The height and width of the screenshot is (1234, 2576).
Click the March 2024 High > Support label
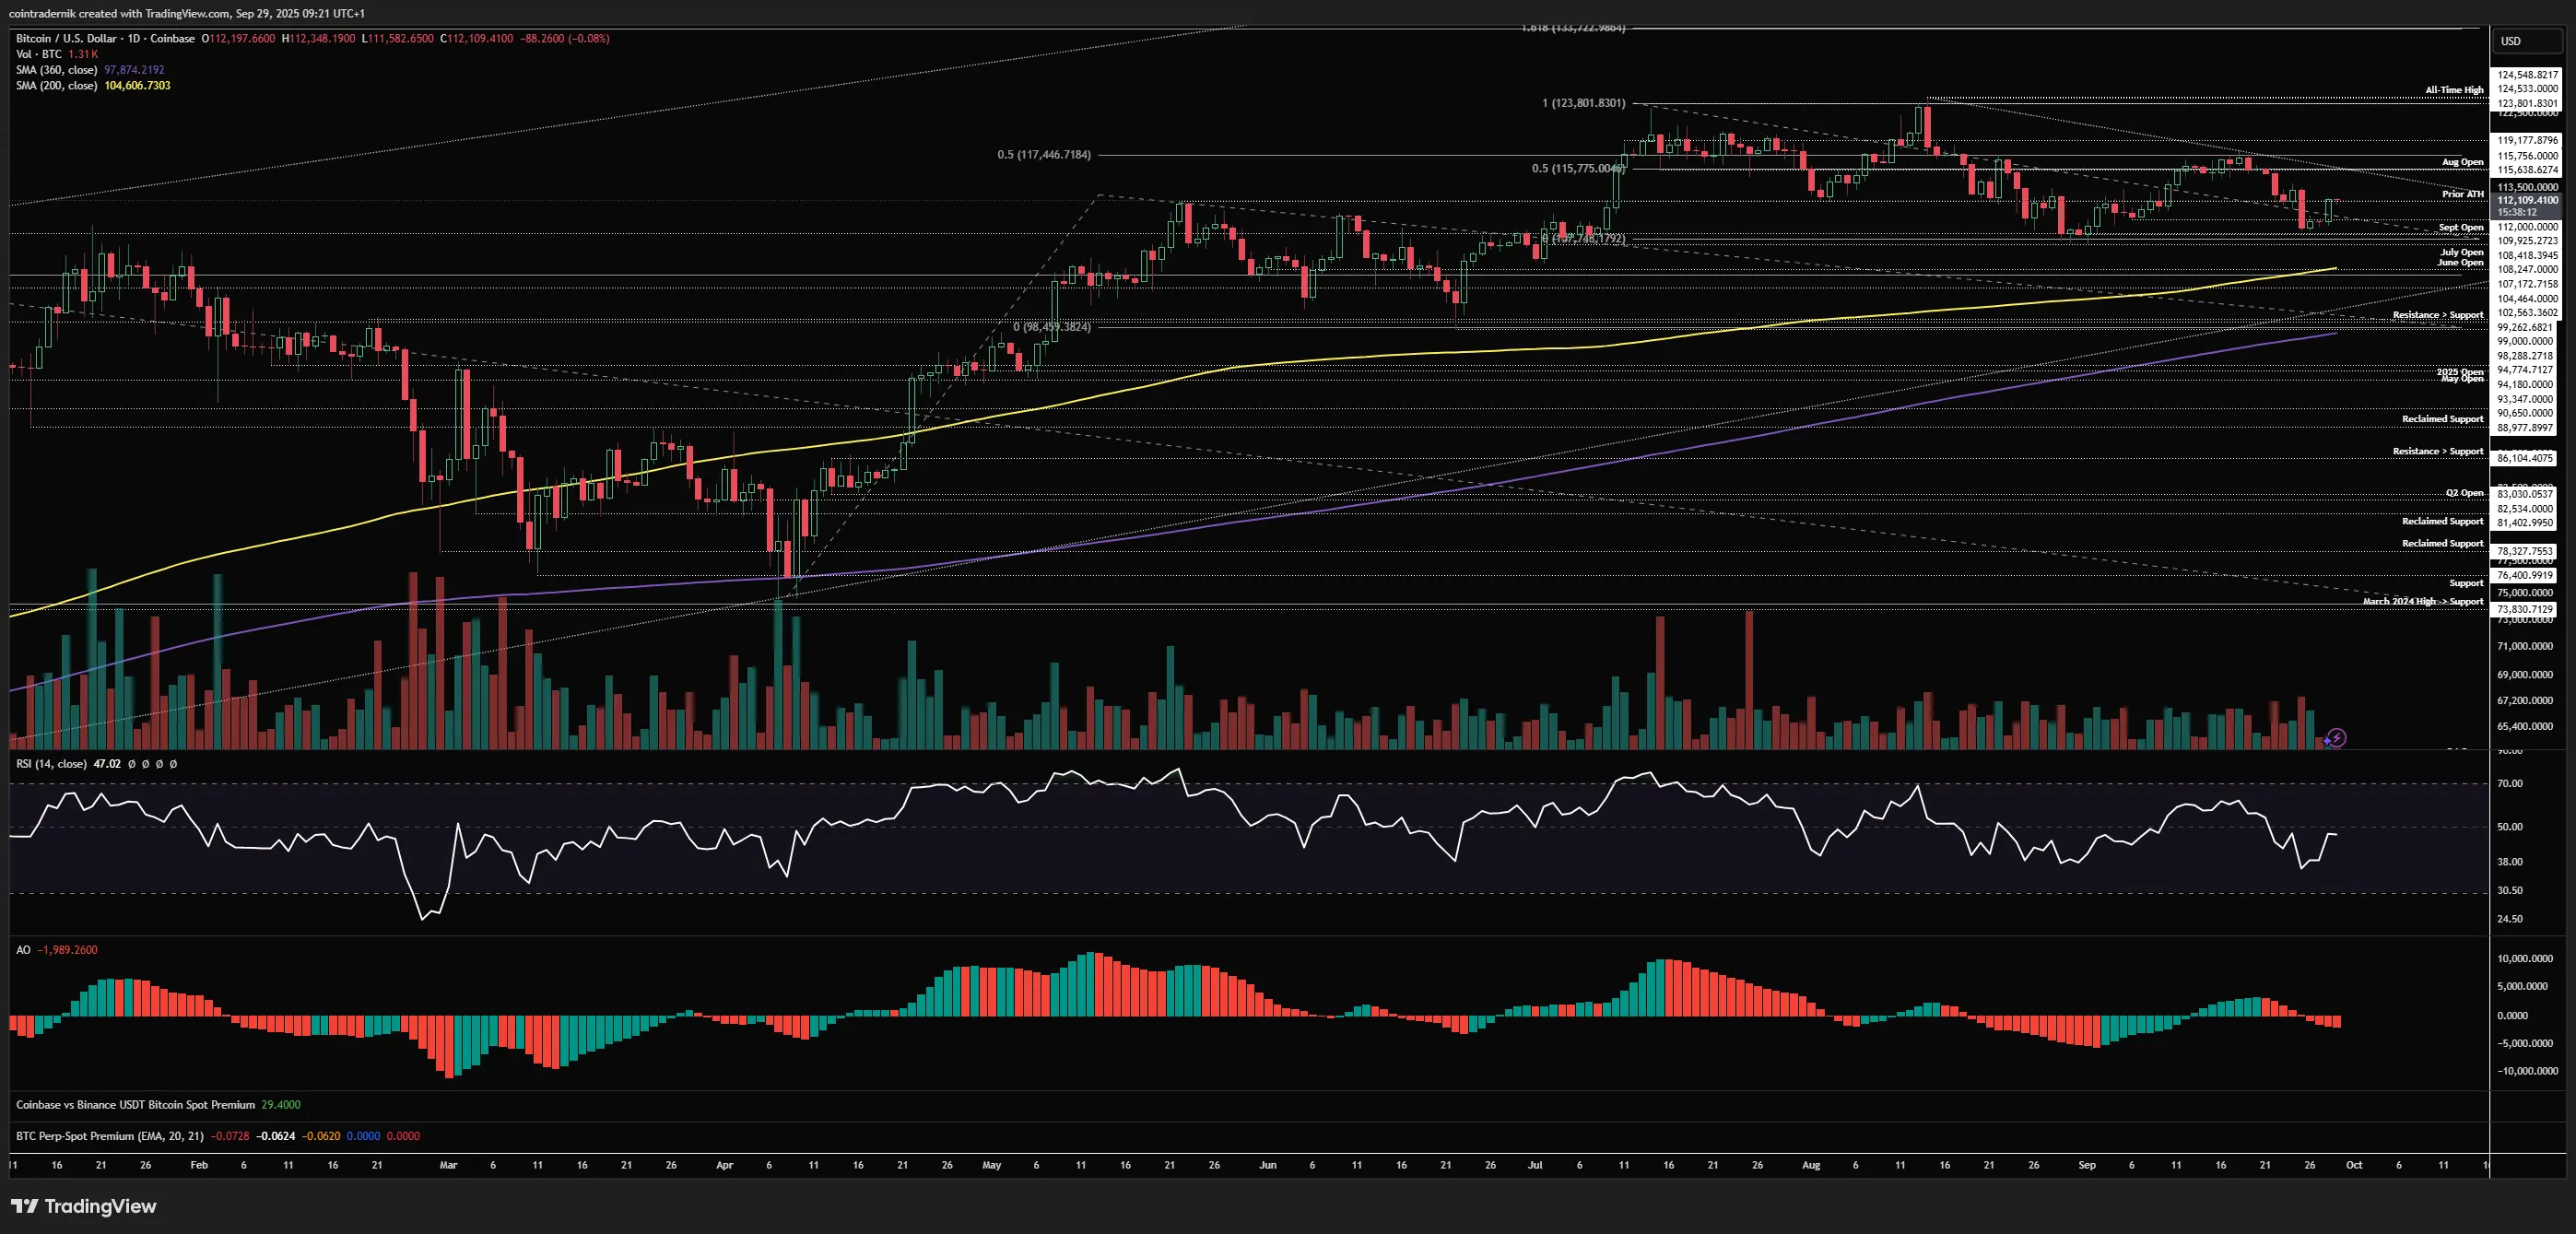point(2422,601)
